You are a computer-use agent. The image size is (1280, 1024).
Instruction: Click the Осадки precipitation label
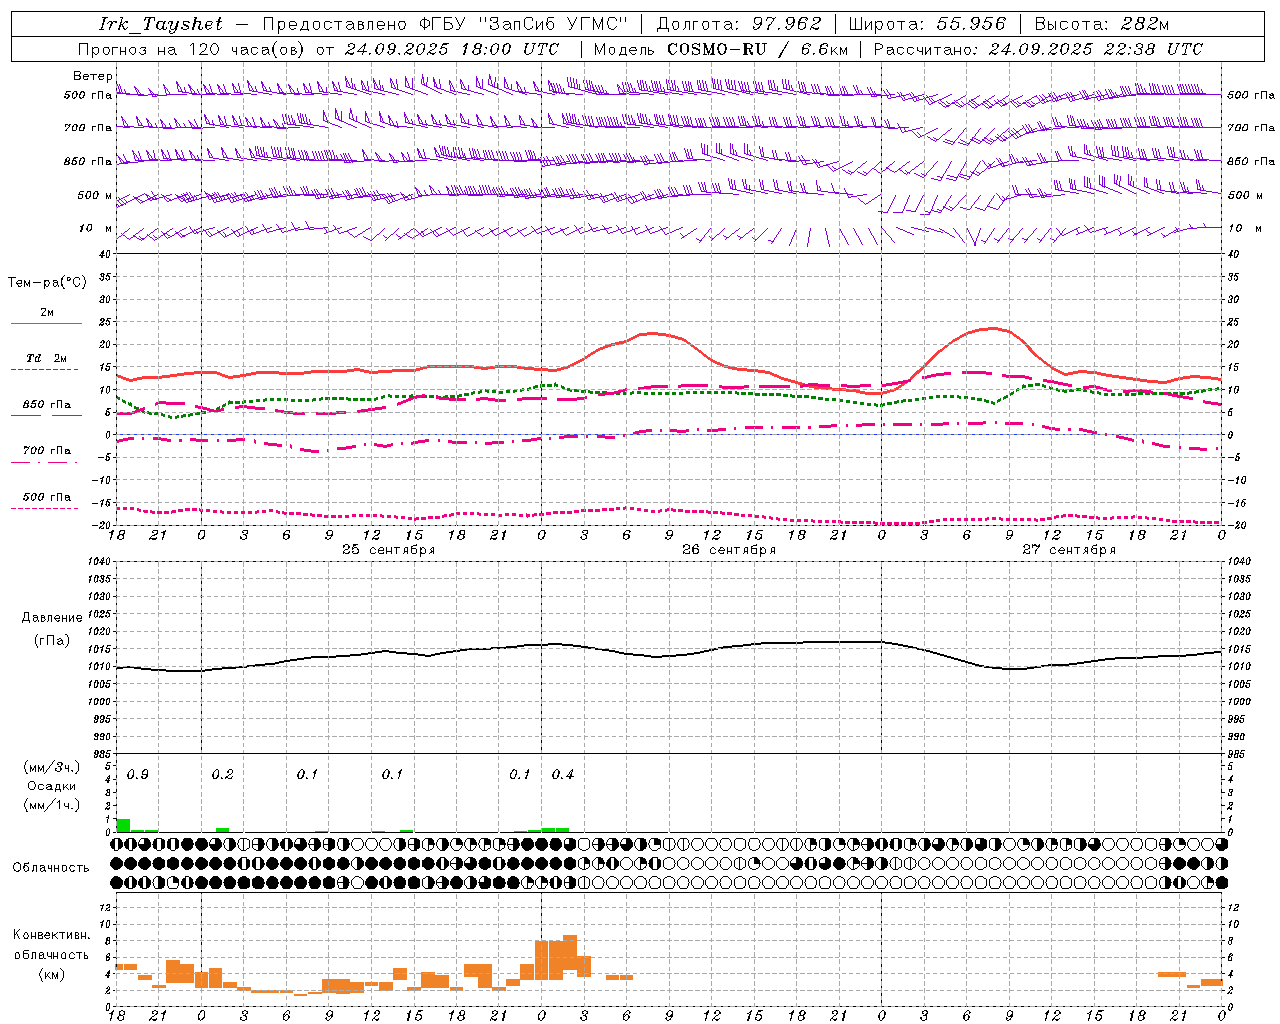52,786
